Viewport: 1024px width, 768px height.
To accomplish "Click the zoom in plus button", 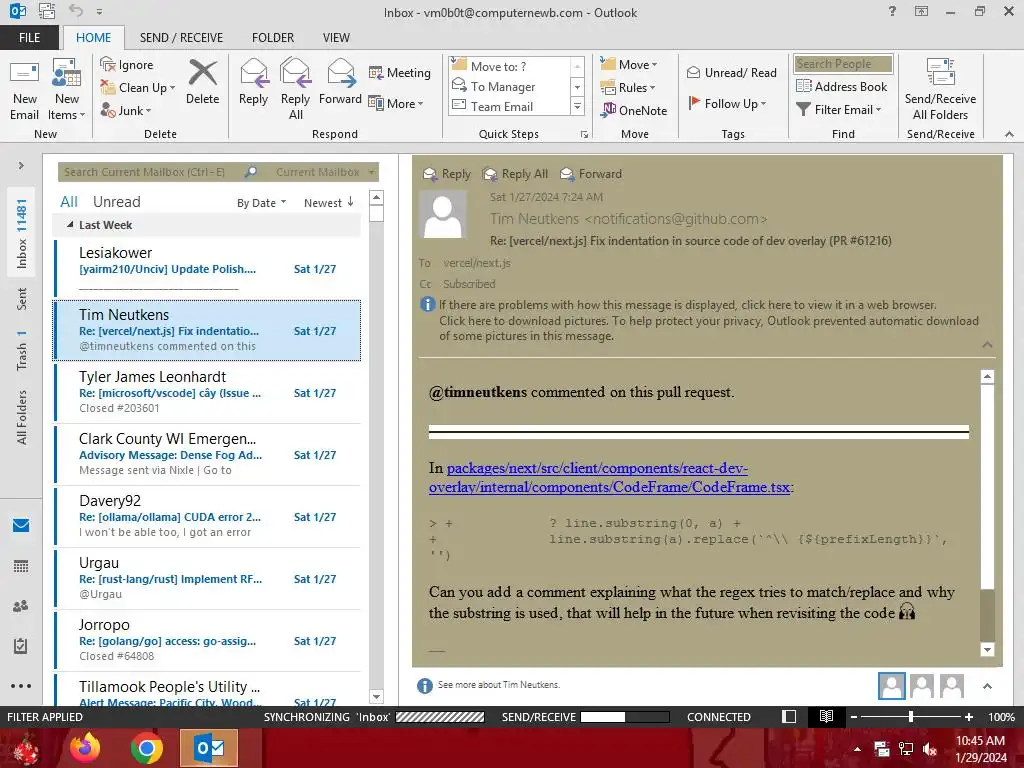I will 969,716.
